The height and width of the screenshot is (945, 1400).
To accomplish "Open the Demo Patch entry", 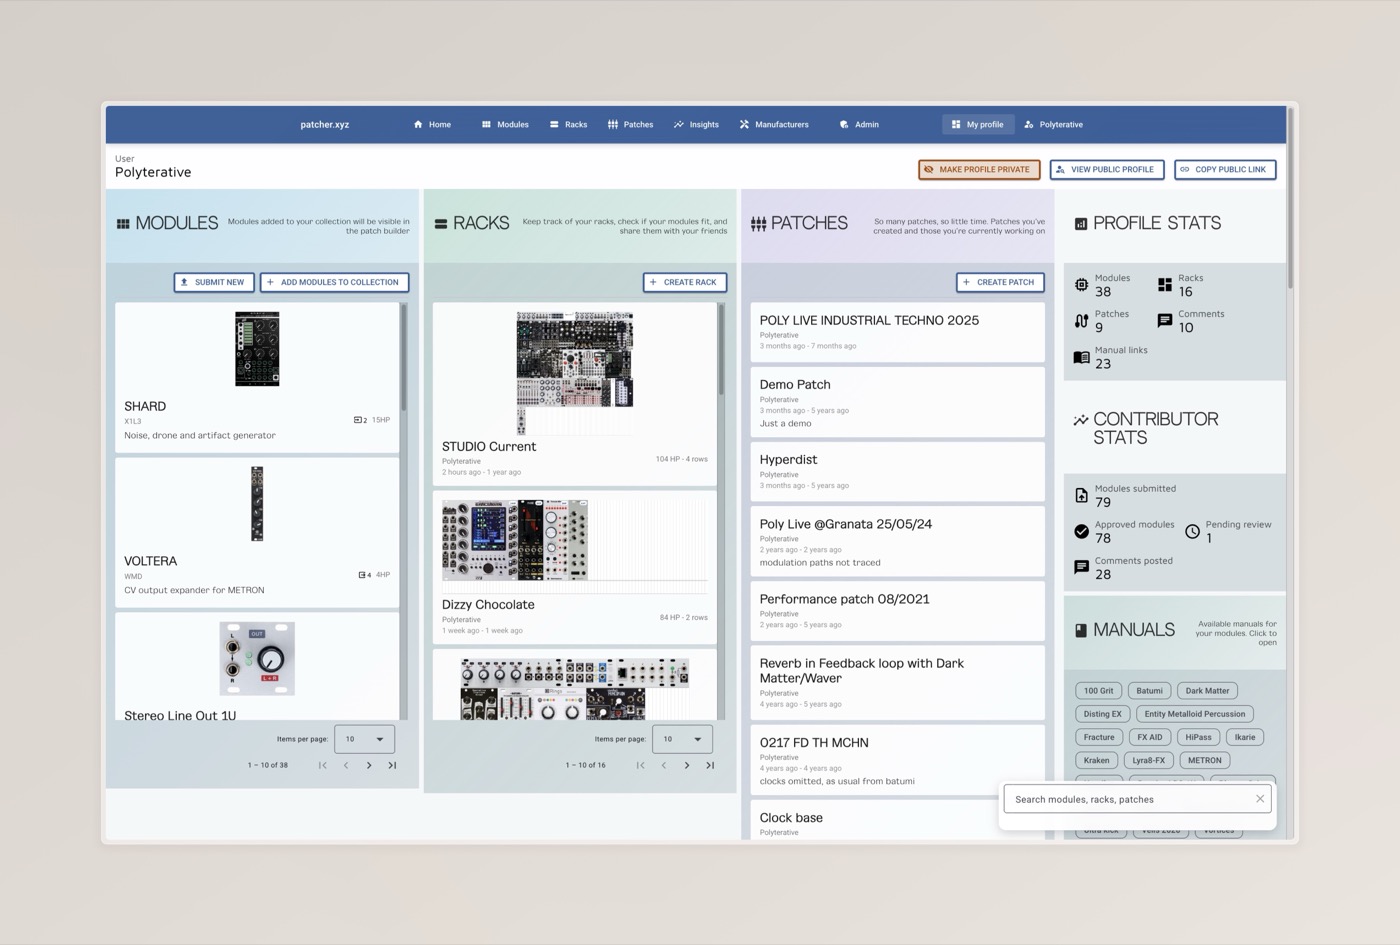I will click(x=897, y=402).
